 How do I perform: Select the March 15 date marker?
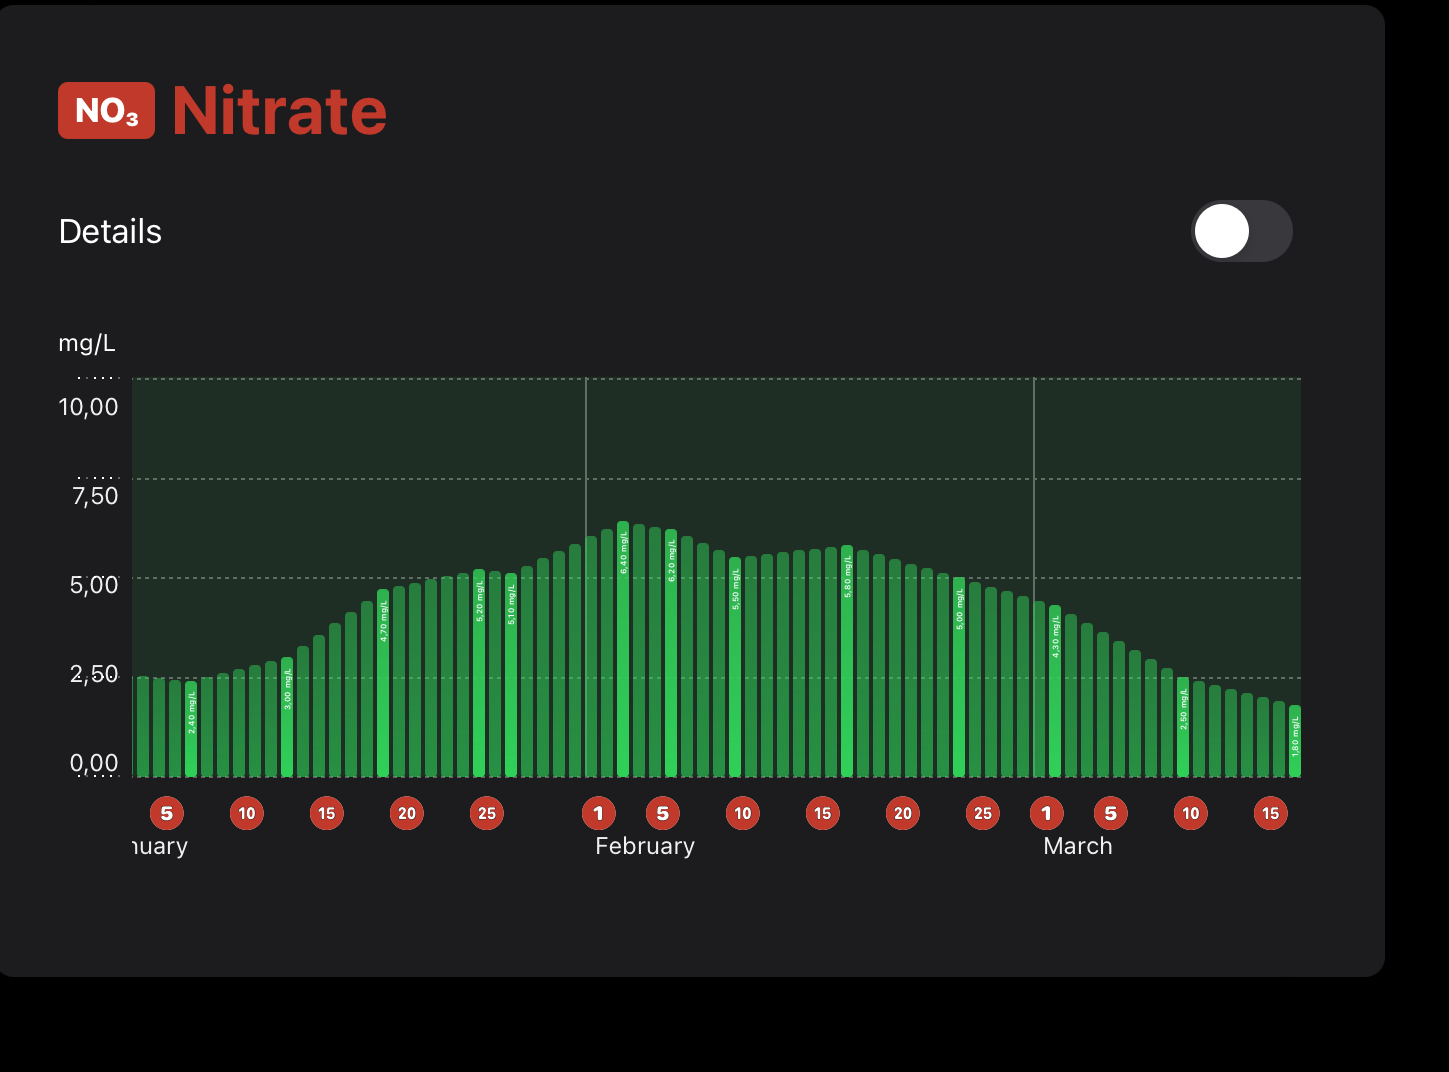click(x=1271, y=813)
